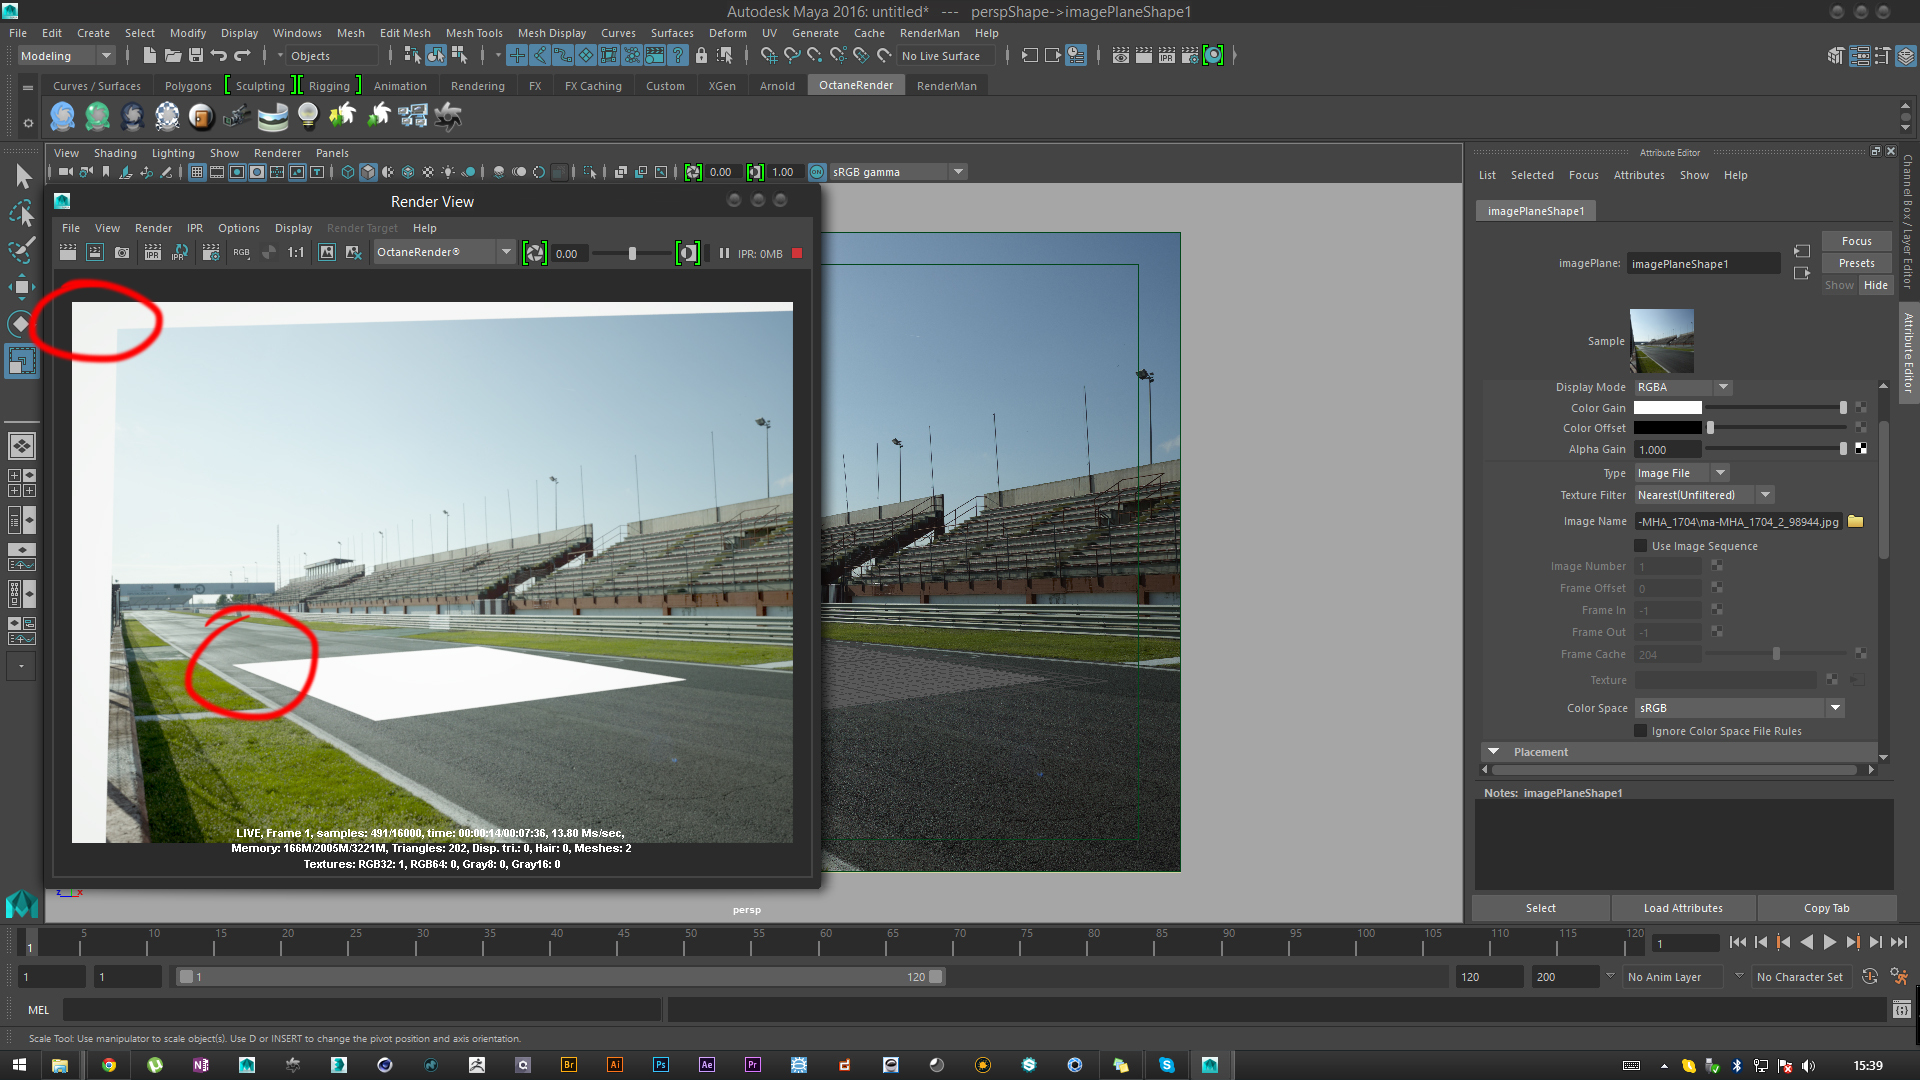The height and width of the screenshot is (1080, 1920).
Task: Pause IPR rendering in Render View
Action: (724, 254)
